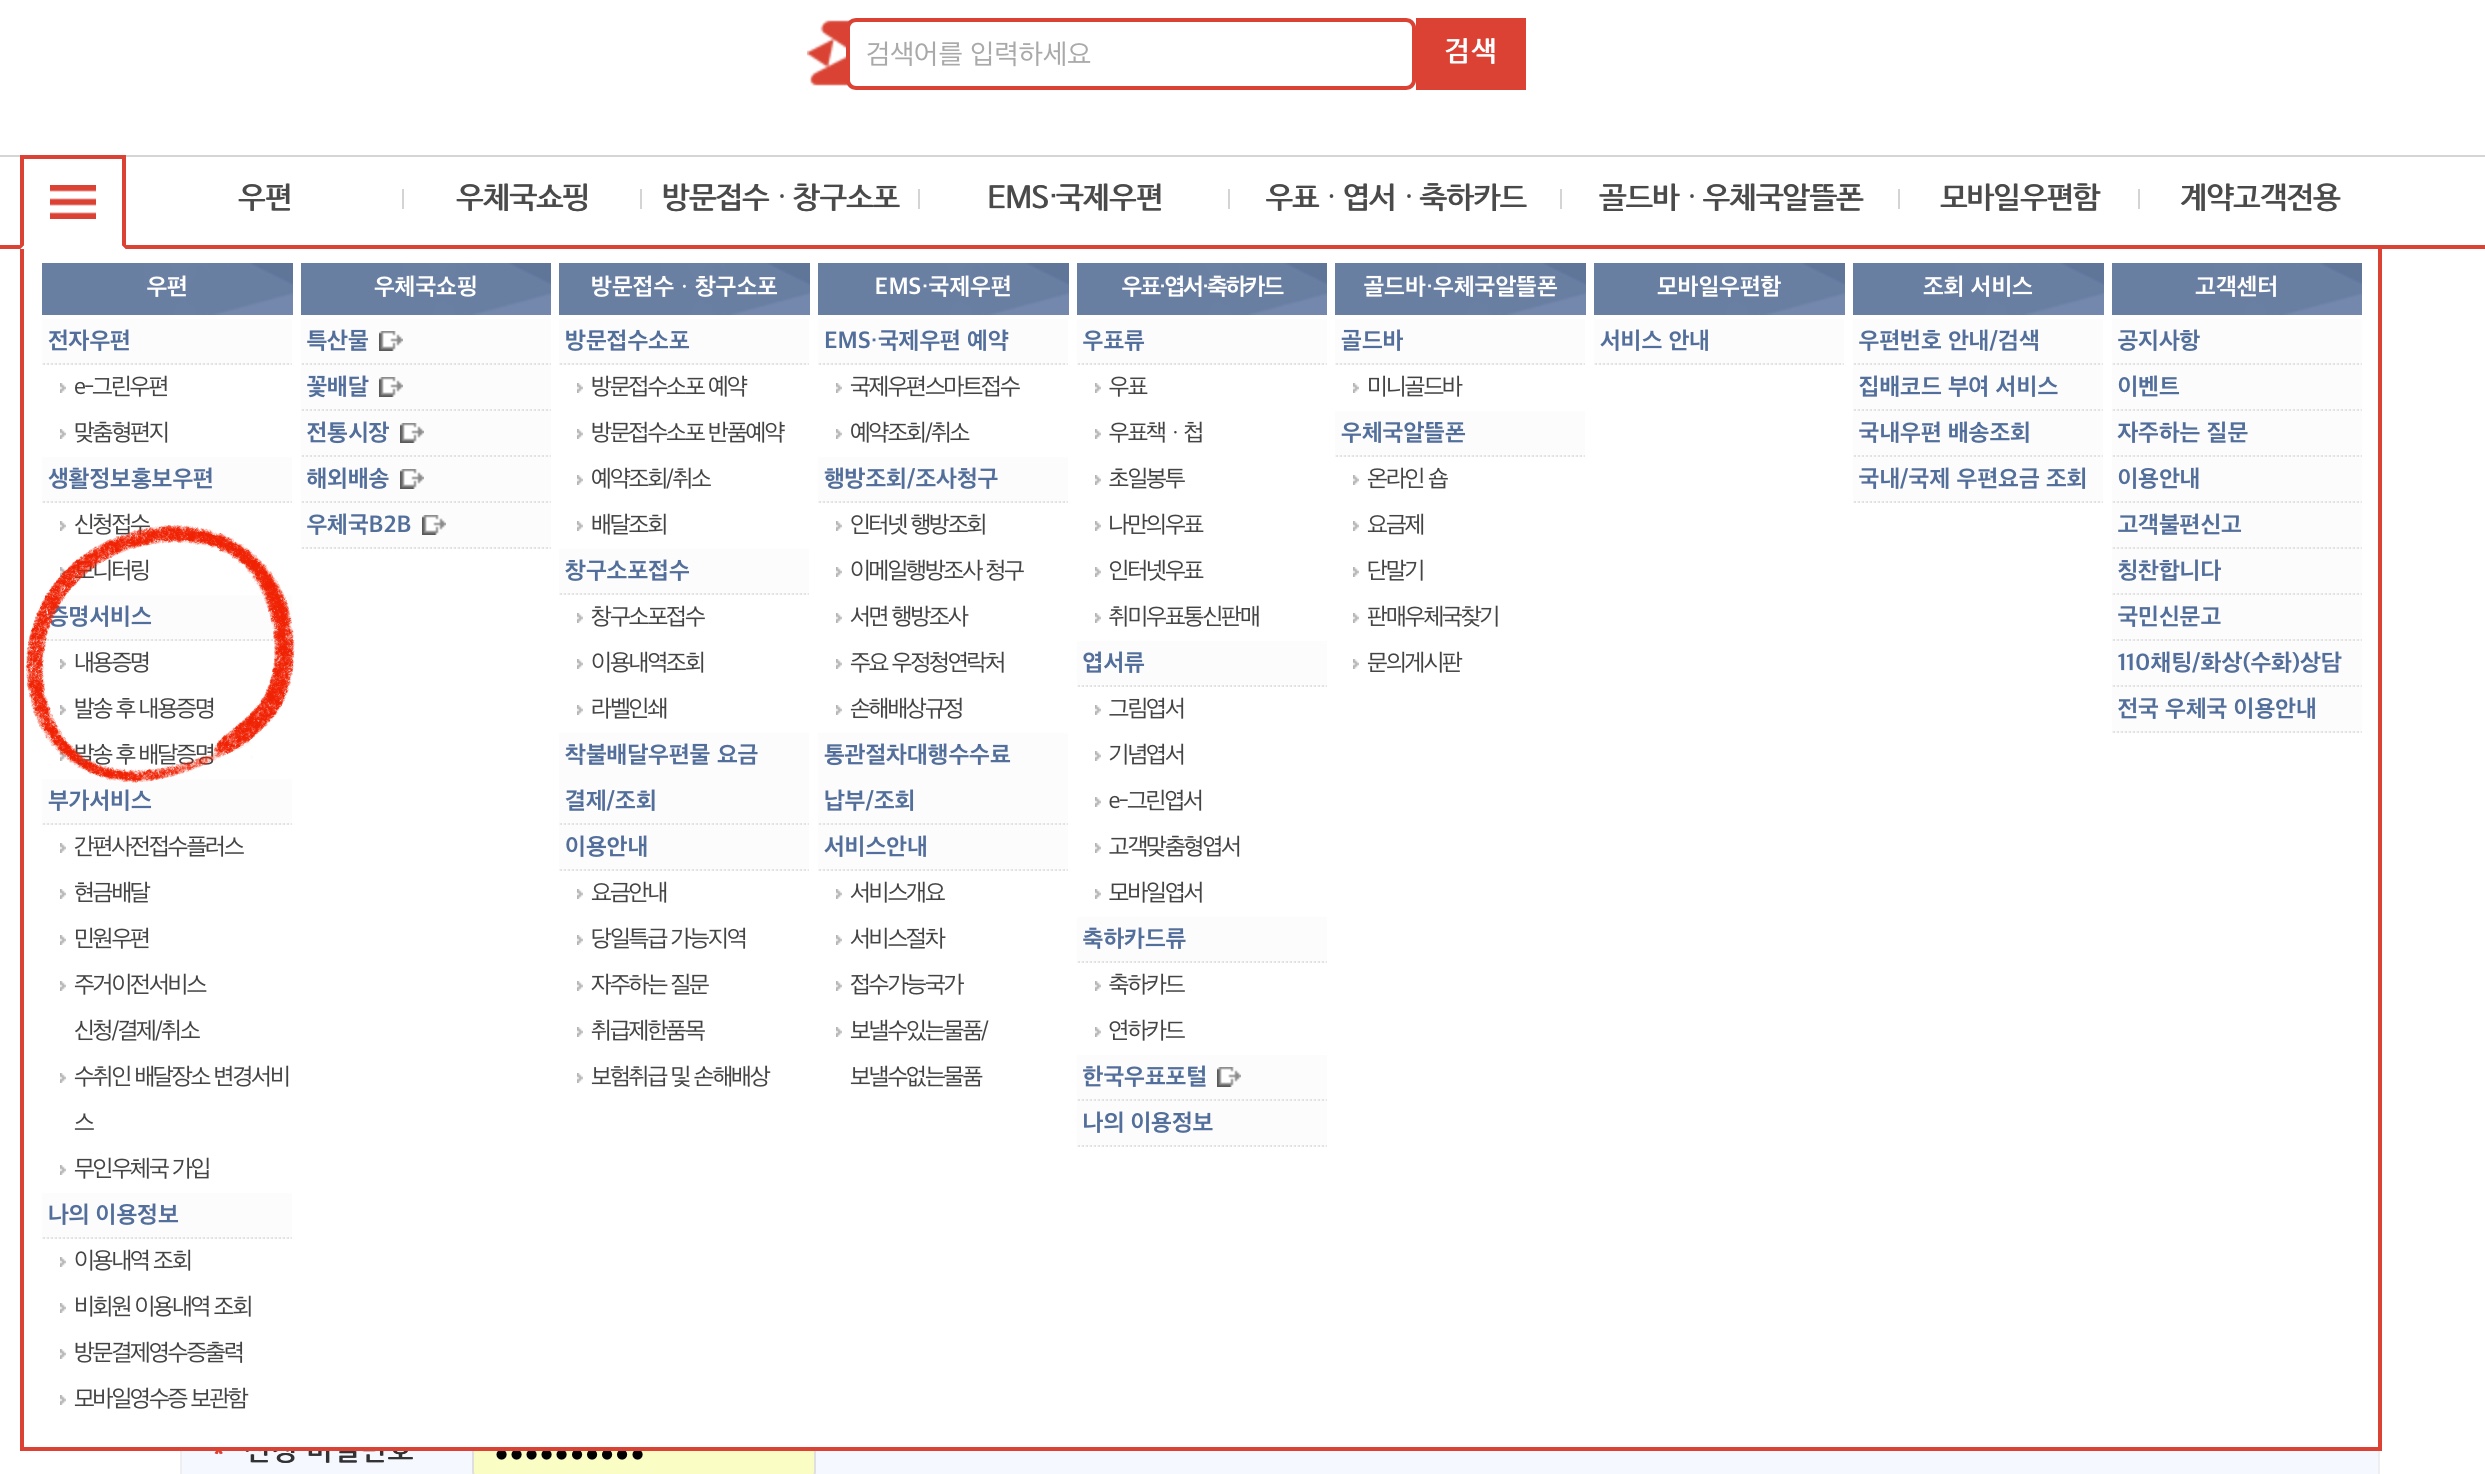Open 방문접수소포 예약 sub-item
The width and height of the screenshot is (2485, 1474).
point(668,386)
